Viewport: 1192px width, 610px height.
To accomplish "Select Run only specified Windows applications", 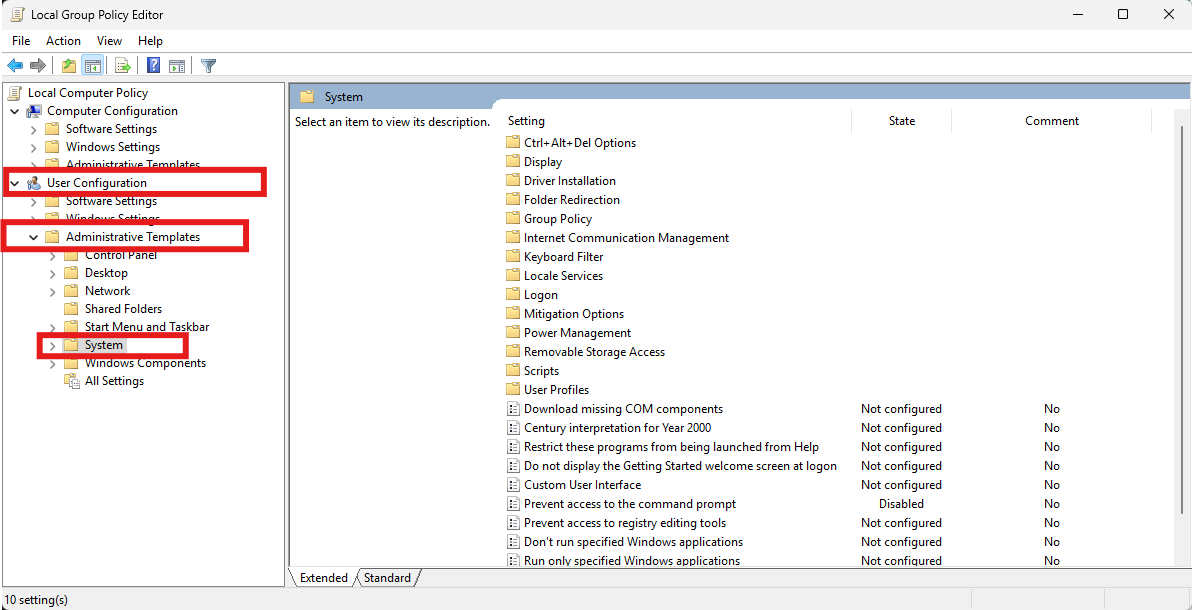I will [632, 561].
